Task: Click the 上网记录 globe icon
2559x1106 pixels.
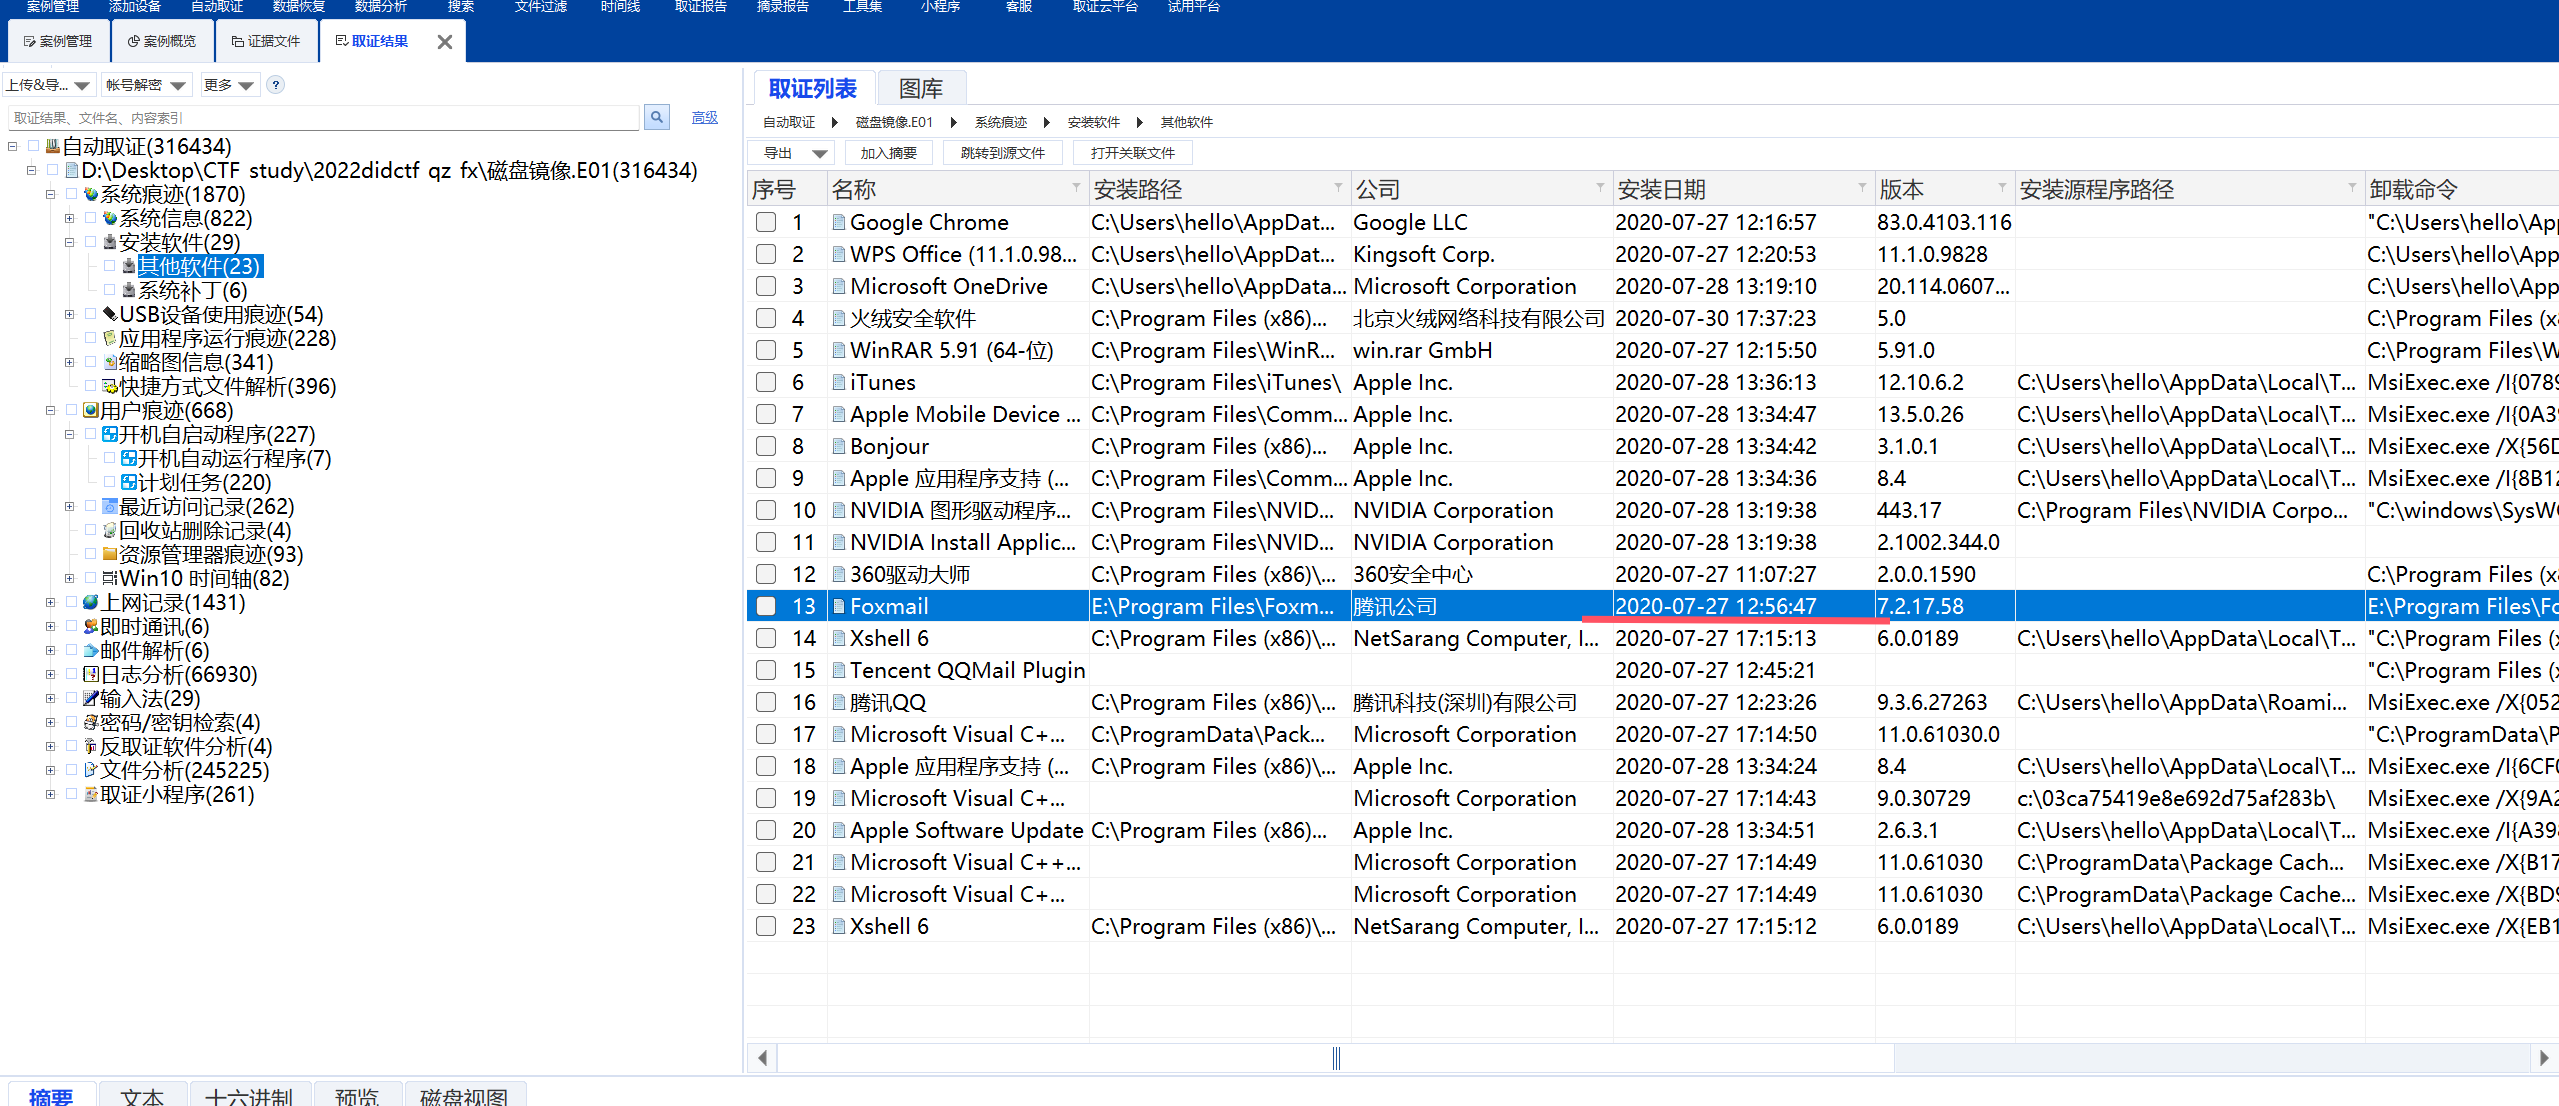Action: pyautogui.click(x=91, y=602)
